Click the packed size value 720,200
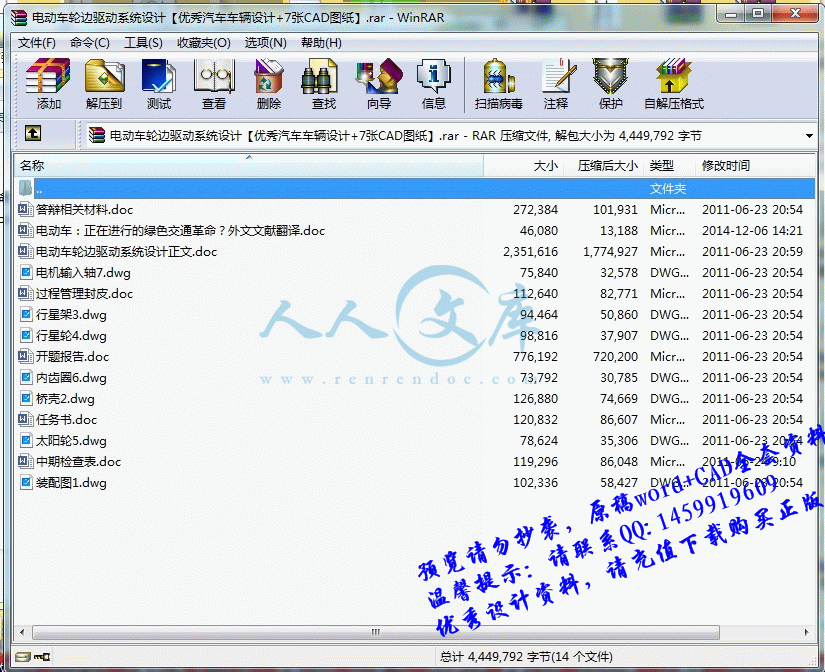The image size is (825, 672). (615, 357)
